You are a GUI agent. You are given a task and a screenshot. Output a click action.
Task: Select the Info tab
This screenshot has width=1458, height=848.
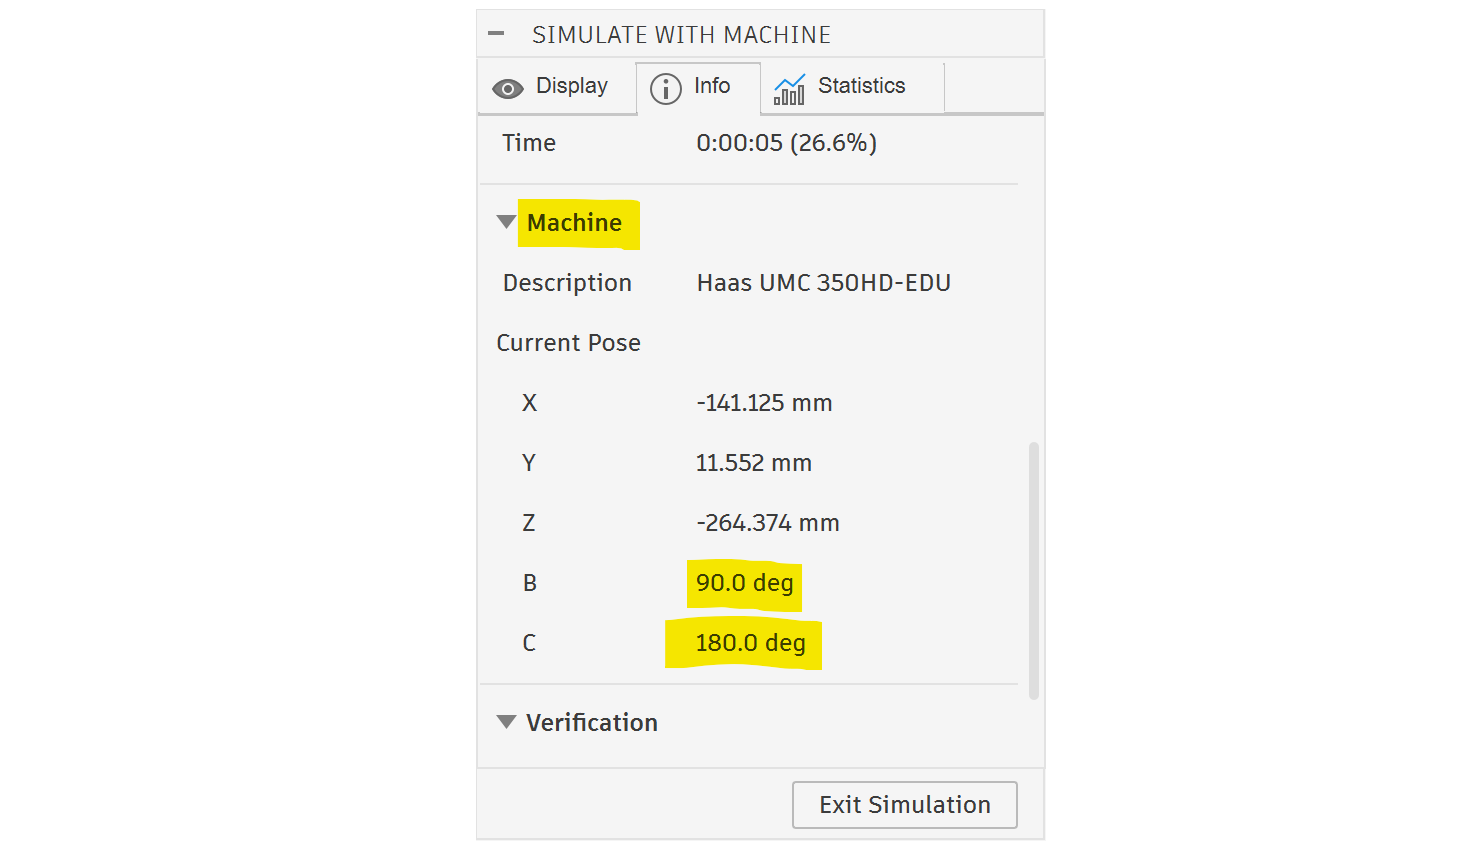698,87
